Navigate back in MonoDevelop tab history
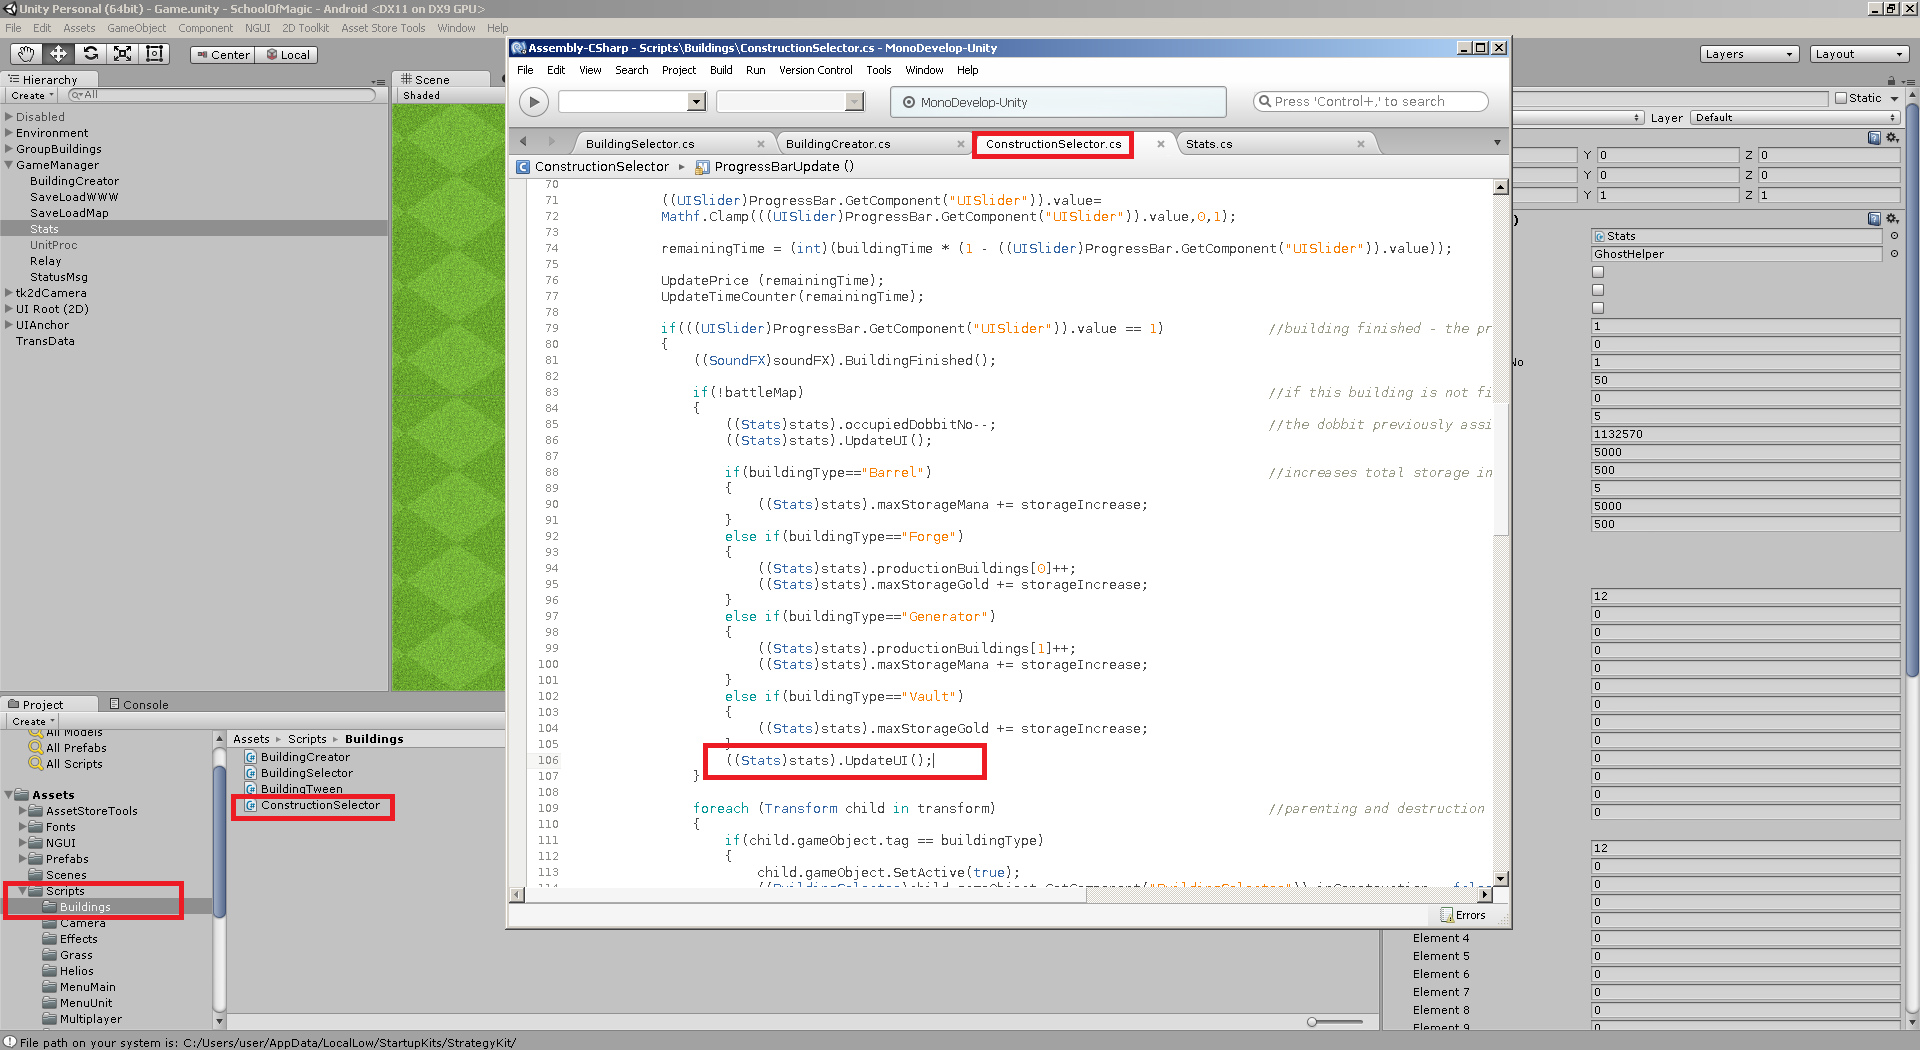The height and width of the screenshot is (1050, 1920). 523,142
